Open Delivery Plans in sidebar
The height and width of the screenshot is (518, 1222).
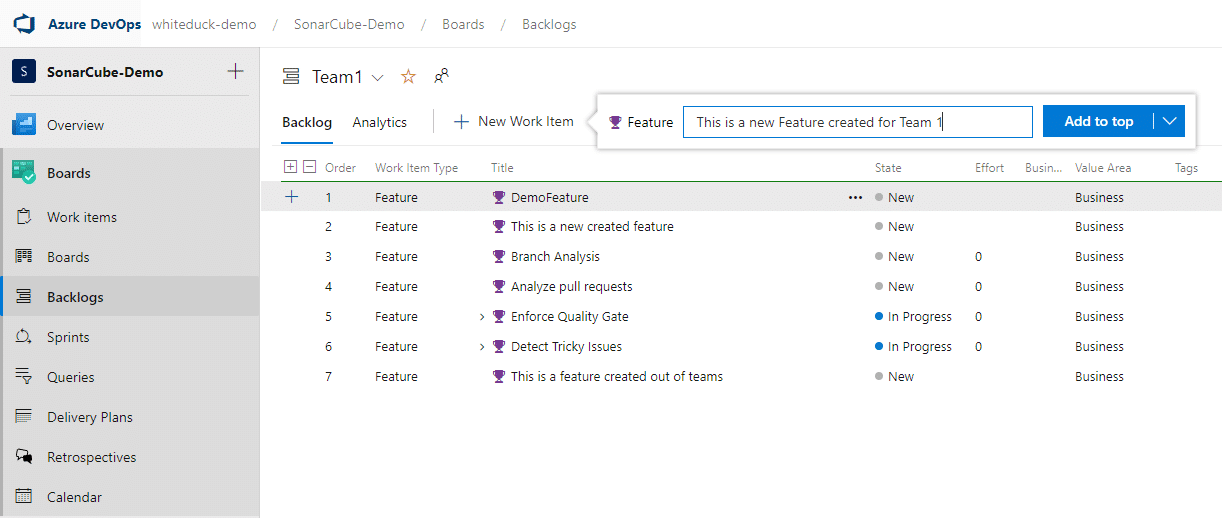(x=89, y=417)
